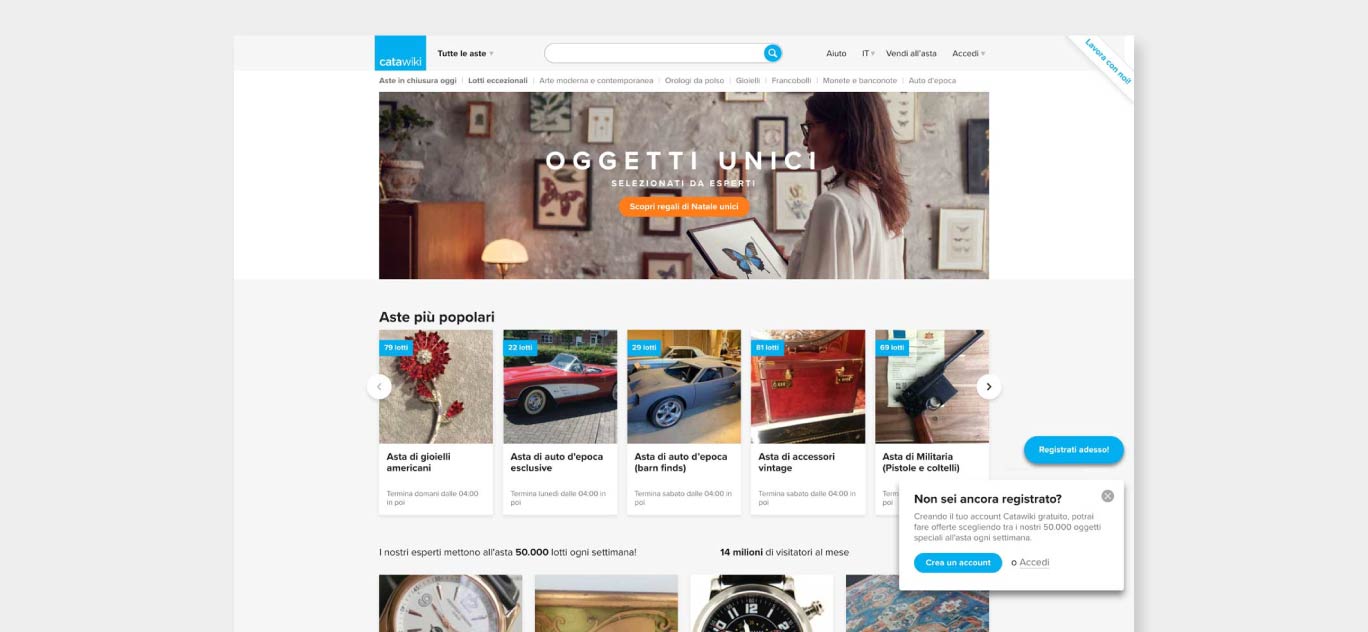Click 'Scopri regali di Natale unici' button
This screenshot has height=632, width=1368.
coord(684,207)
